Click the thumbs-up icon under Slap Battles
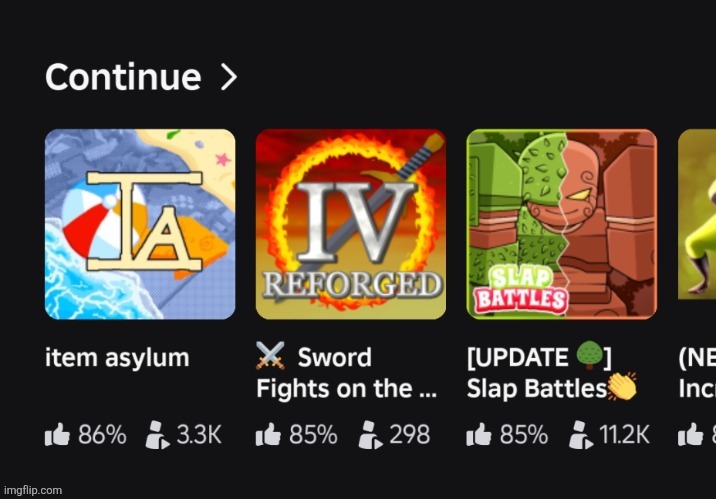 479,434
